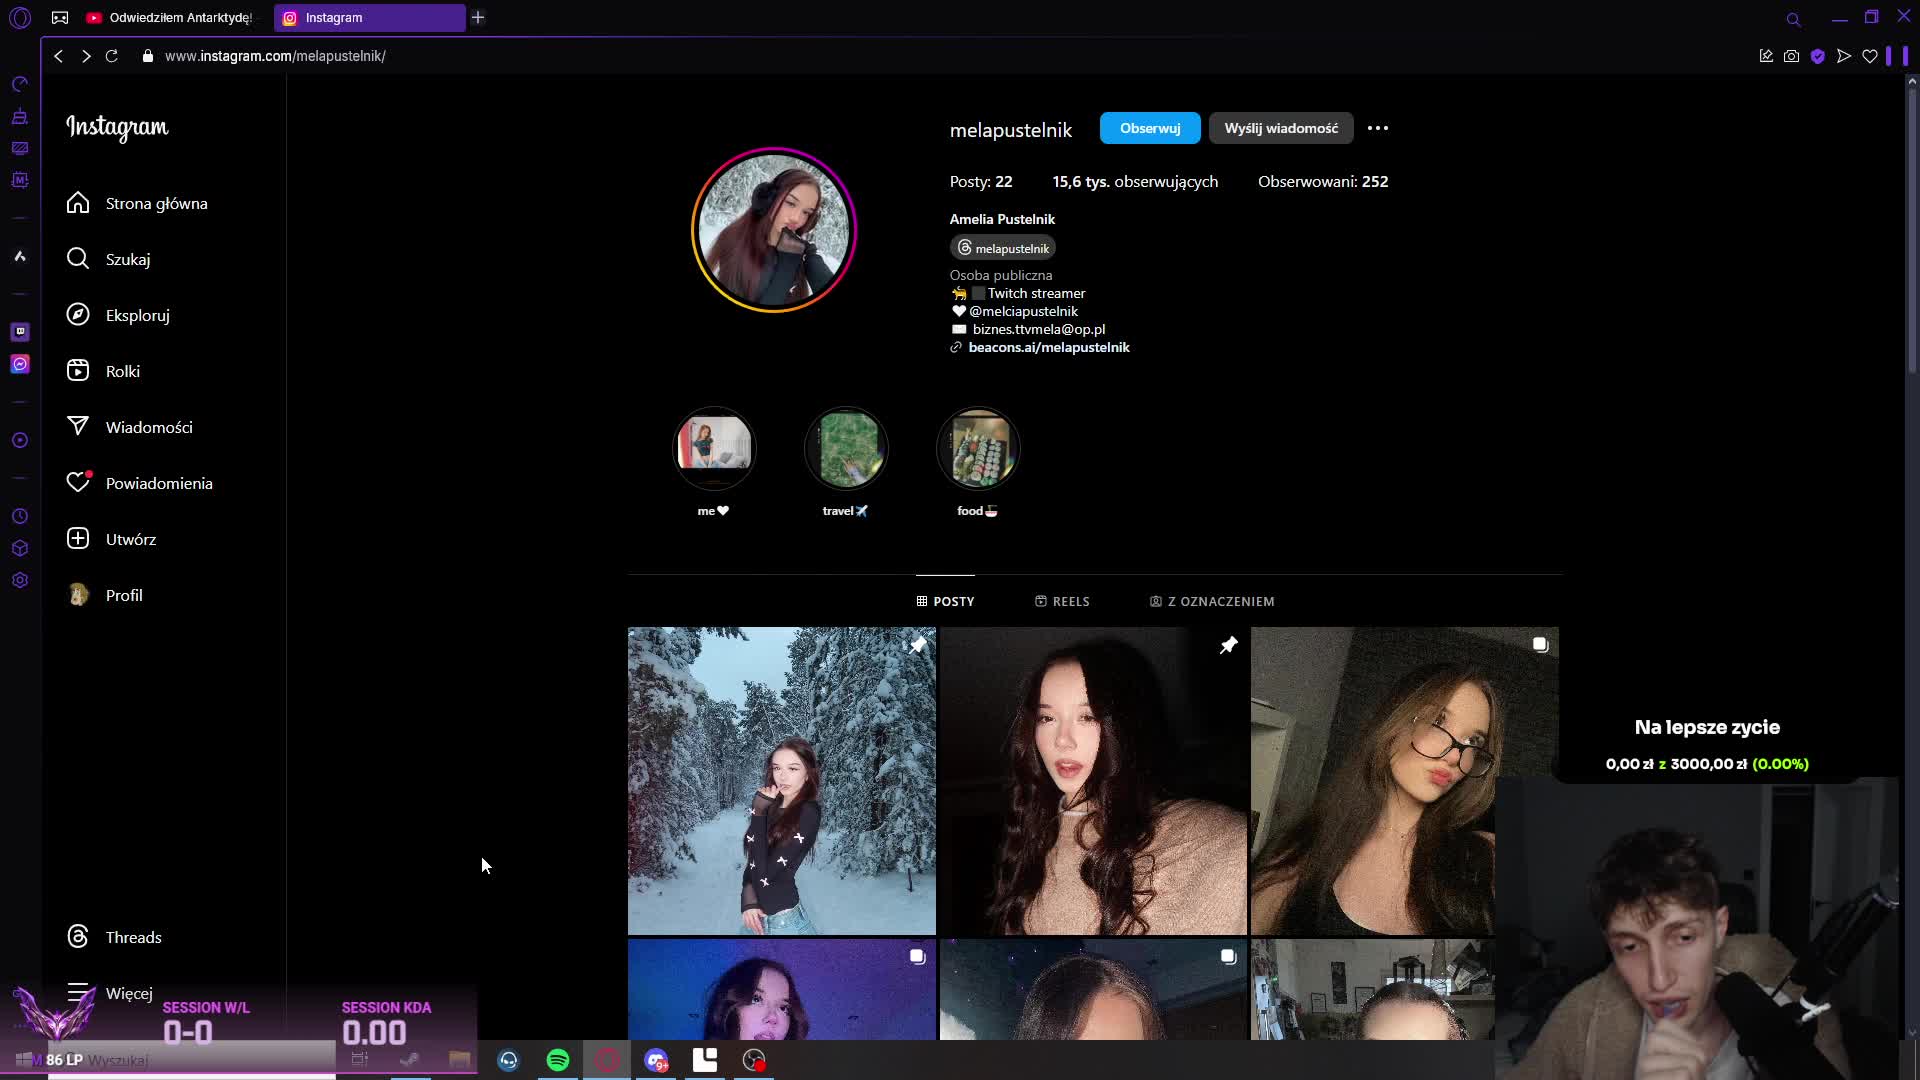Open Spotify from taskbar
Image resolution: width=1920 pixels, height=1080 pixels.
[x=558, y=1060]
